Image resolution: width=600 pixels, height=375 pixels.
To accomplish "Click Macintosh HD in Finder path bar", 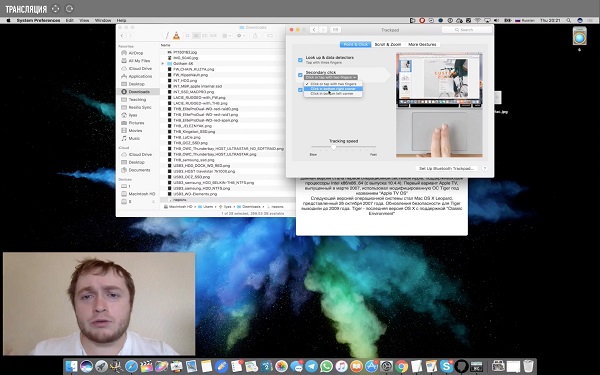I will pos(181,207).
